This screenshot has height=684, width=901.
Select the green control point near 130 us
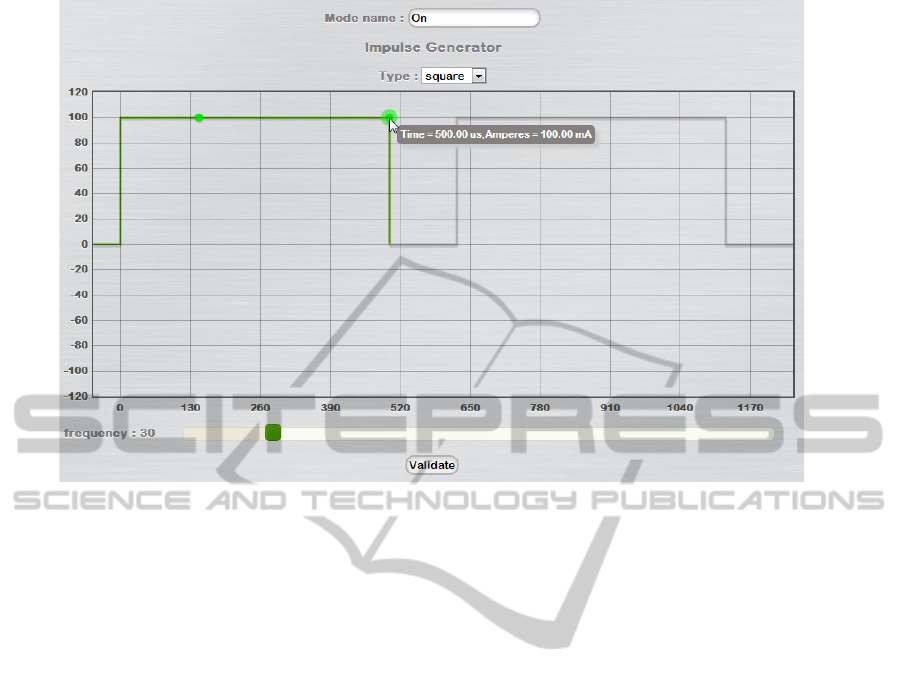(x=199, y=118)
